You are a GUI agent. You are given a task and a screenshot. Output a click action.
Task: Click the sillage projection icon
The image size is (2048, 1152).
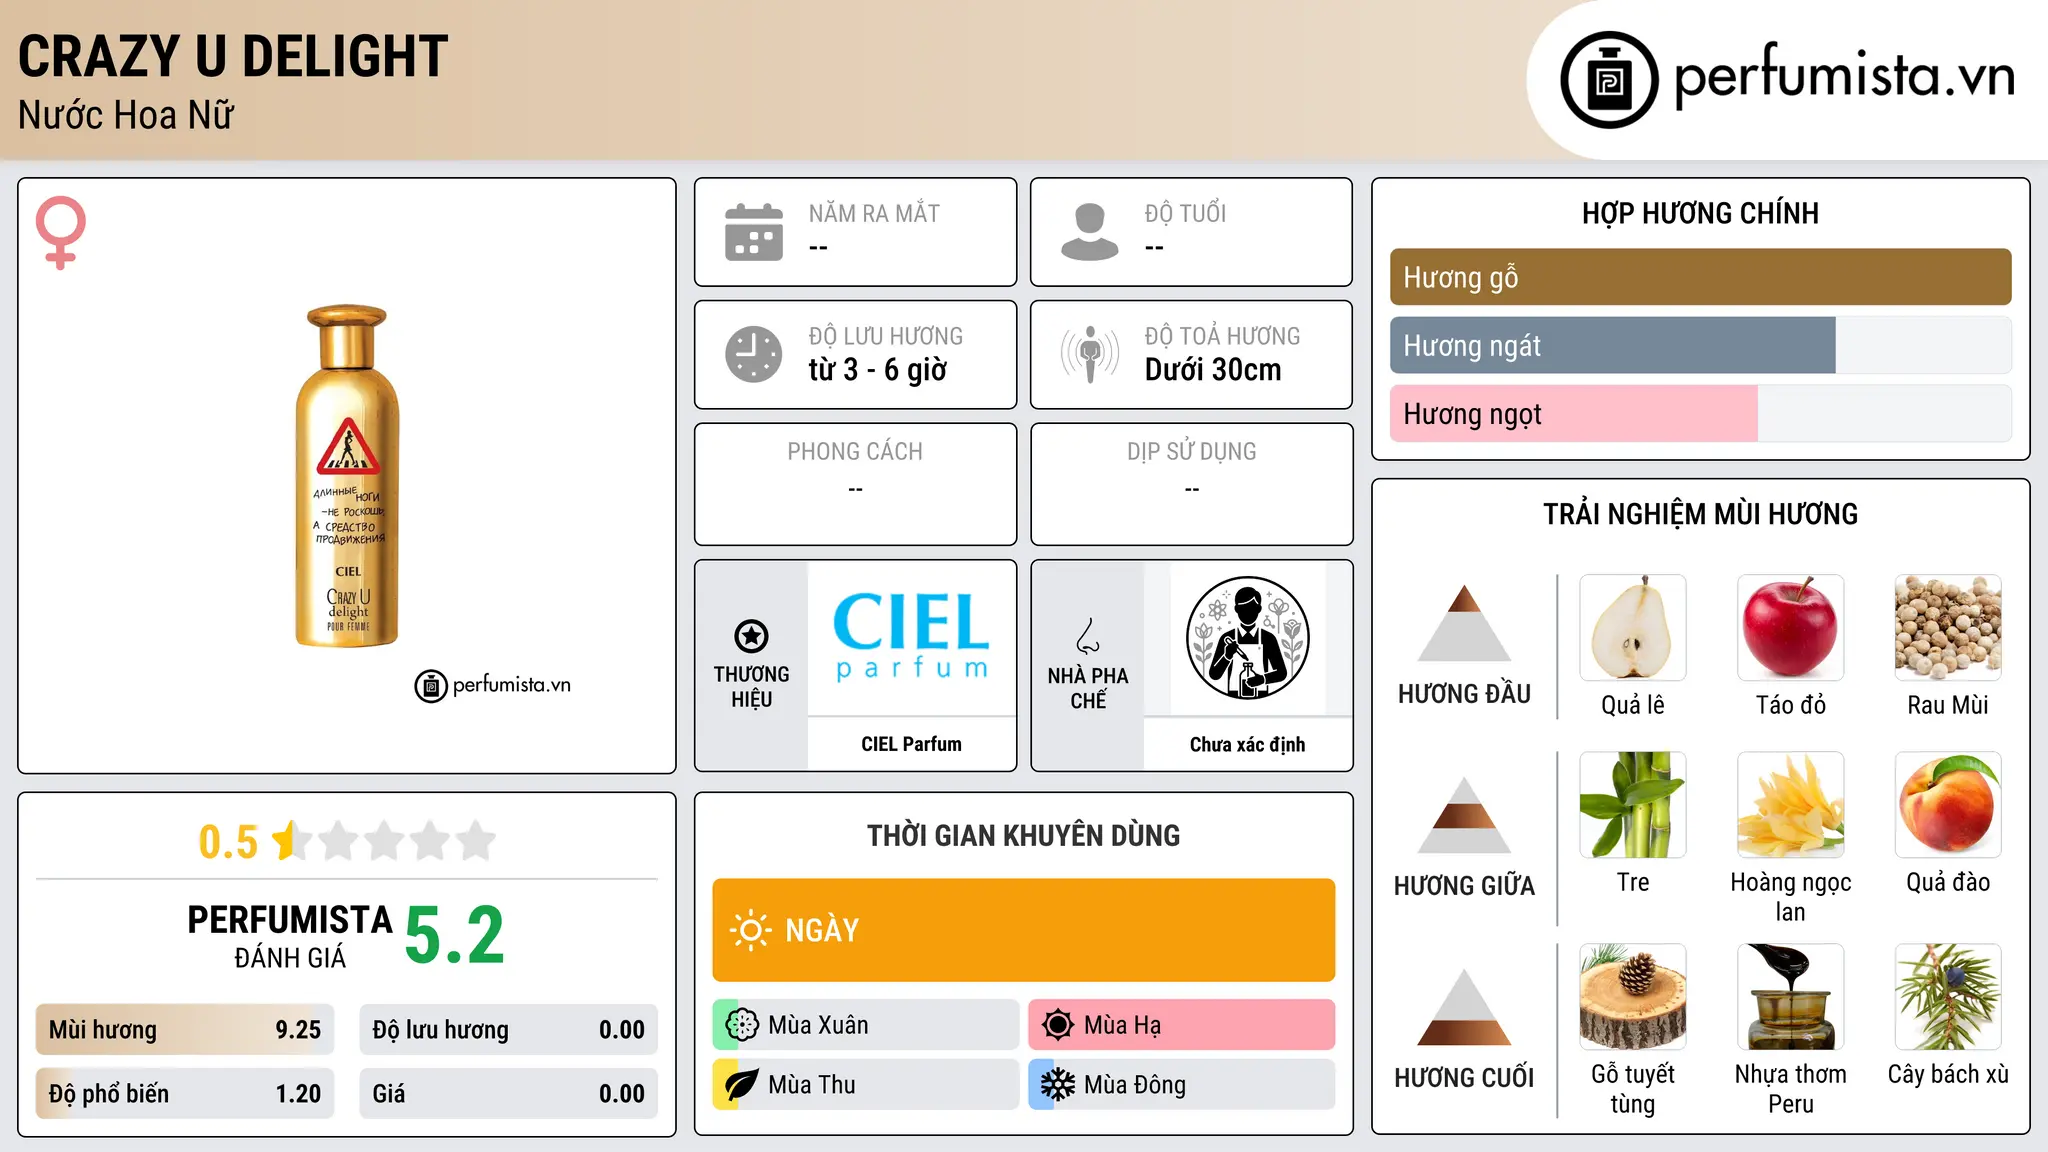tap(1090, 354)
